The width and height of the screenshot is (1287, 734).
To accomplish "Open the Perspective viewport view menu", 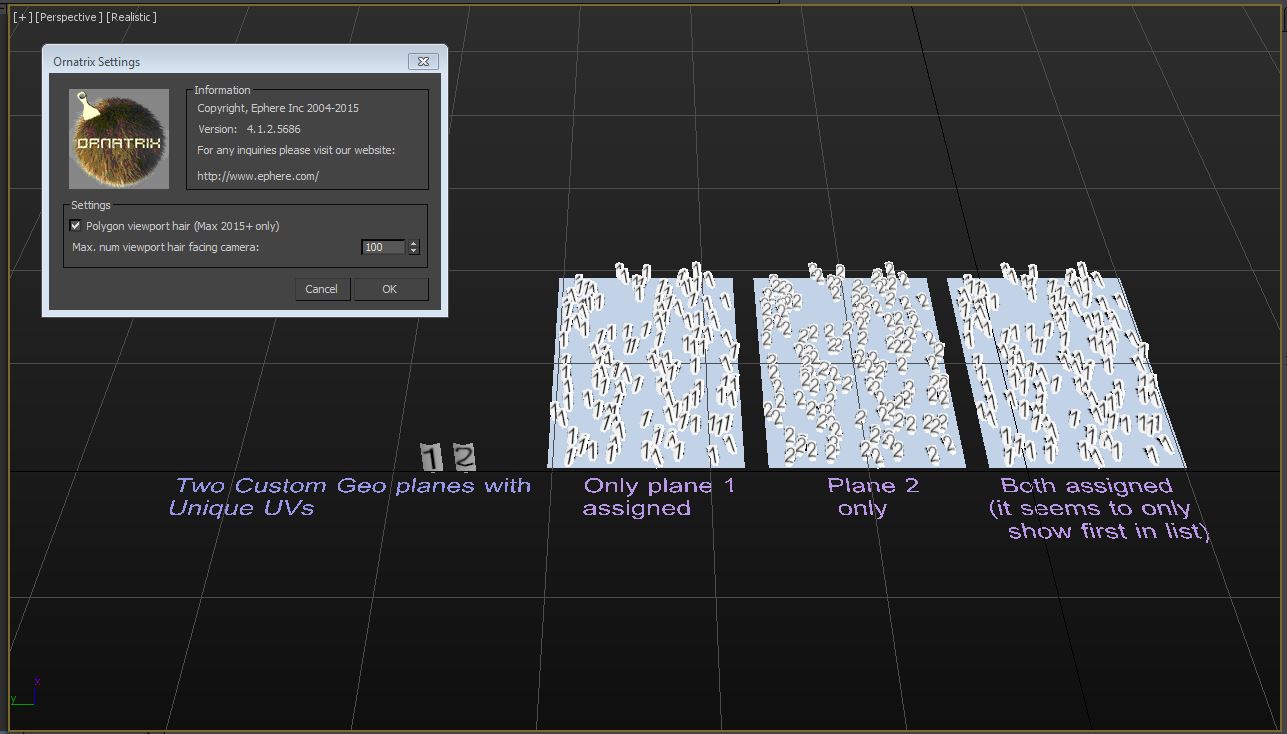I will (68, 17).
